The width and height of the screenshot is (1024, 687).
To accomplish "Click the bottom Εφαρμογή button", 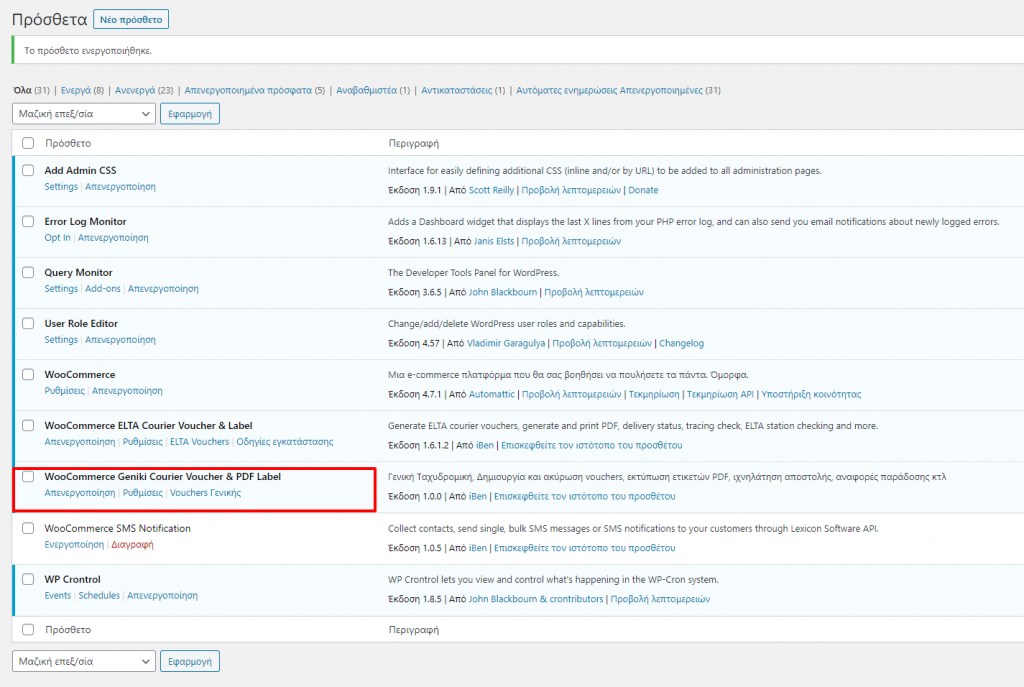I will [x=190, y=661].
